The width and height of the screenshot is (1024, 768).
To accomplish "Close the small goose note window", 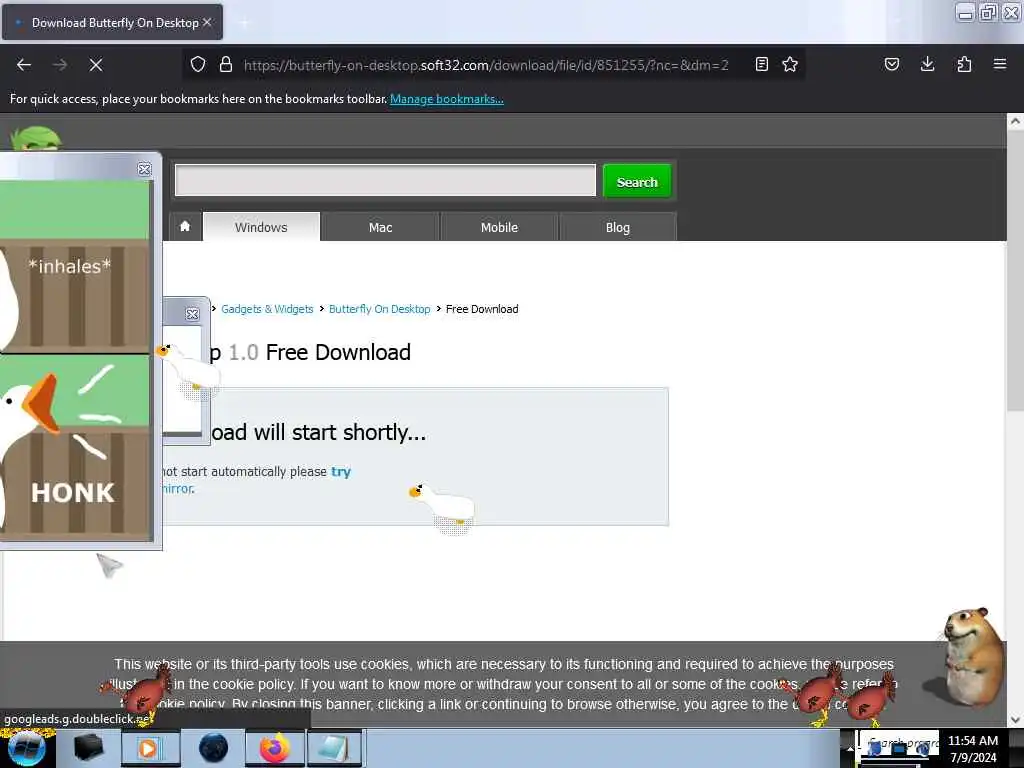I will 192,314.
